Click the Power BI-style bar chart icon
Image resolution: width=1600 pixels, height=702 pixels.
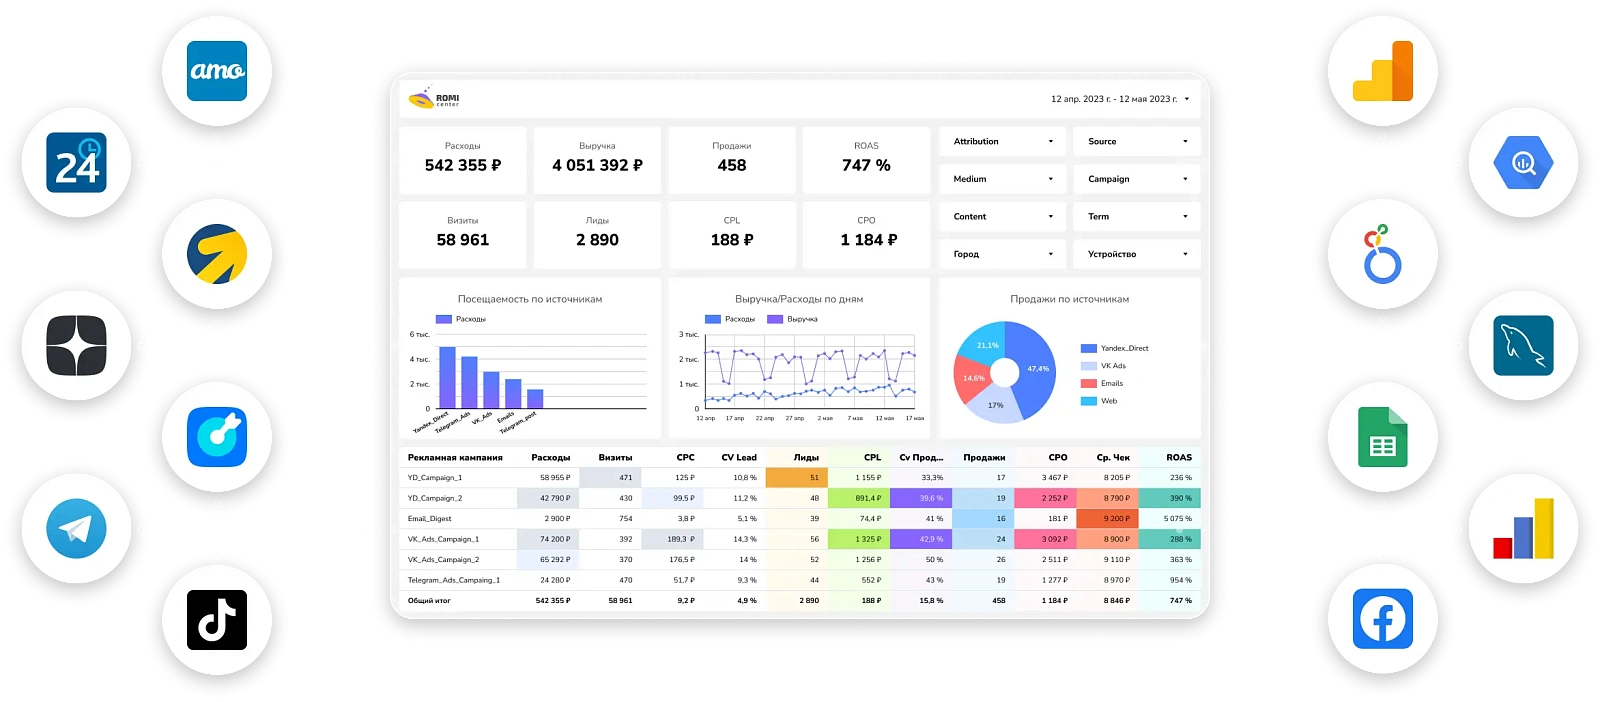pyautogui.click(x=1523, y=528)
